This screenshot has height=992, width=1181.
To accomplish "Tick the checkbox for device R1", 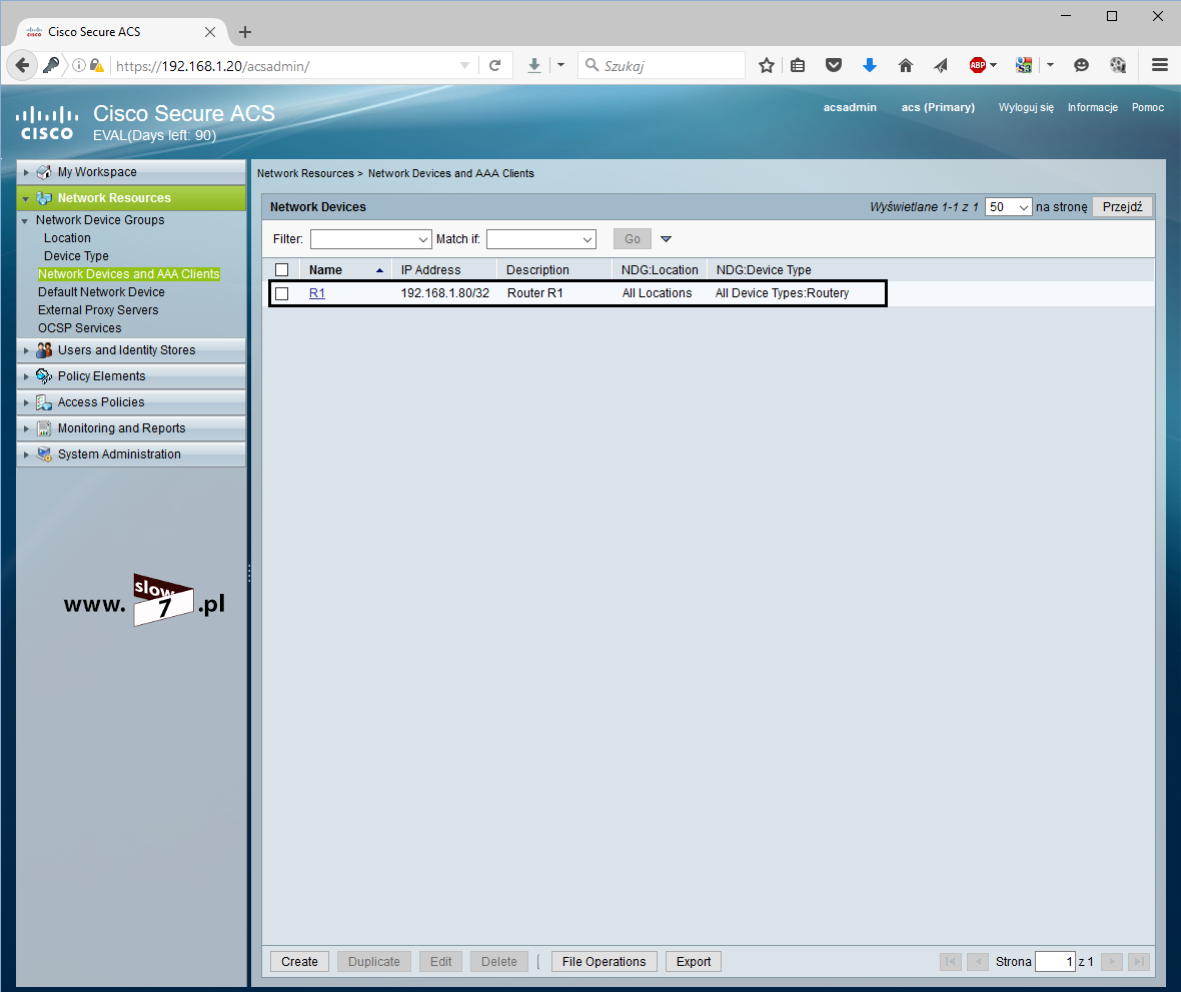I will [x=282, y=293].
